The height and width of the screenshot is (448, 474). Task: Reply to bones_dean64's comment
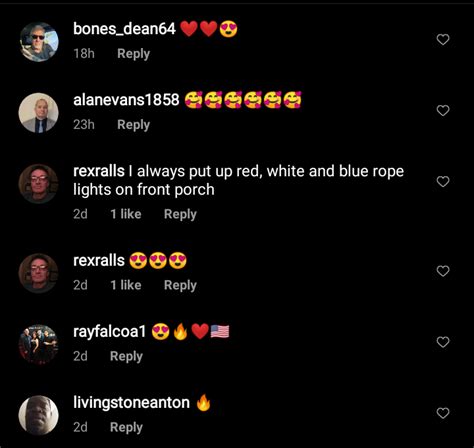click(x=133, y=54)
